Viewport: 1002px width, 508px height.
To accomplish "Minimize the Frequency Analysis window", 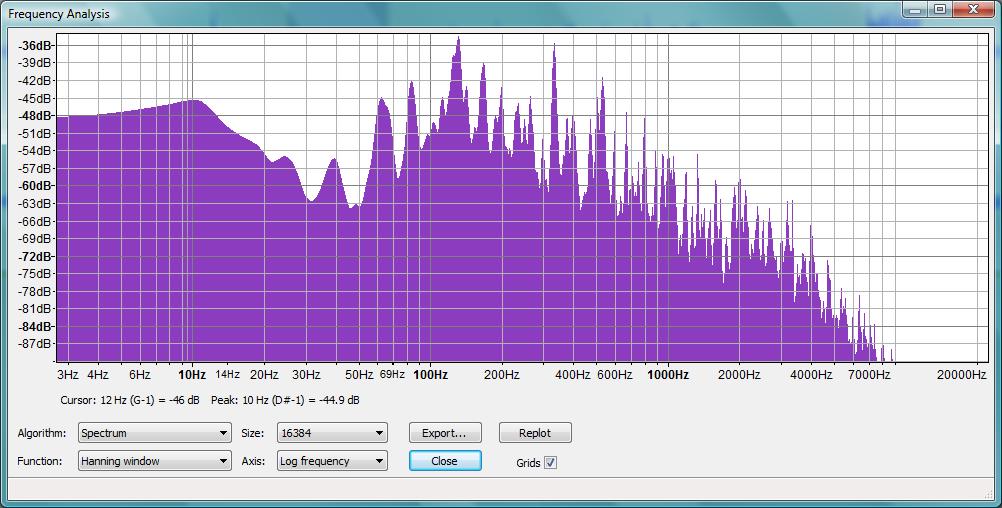I will coord(915,10).
